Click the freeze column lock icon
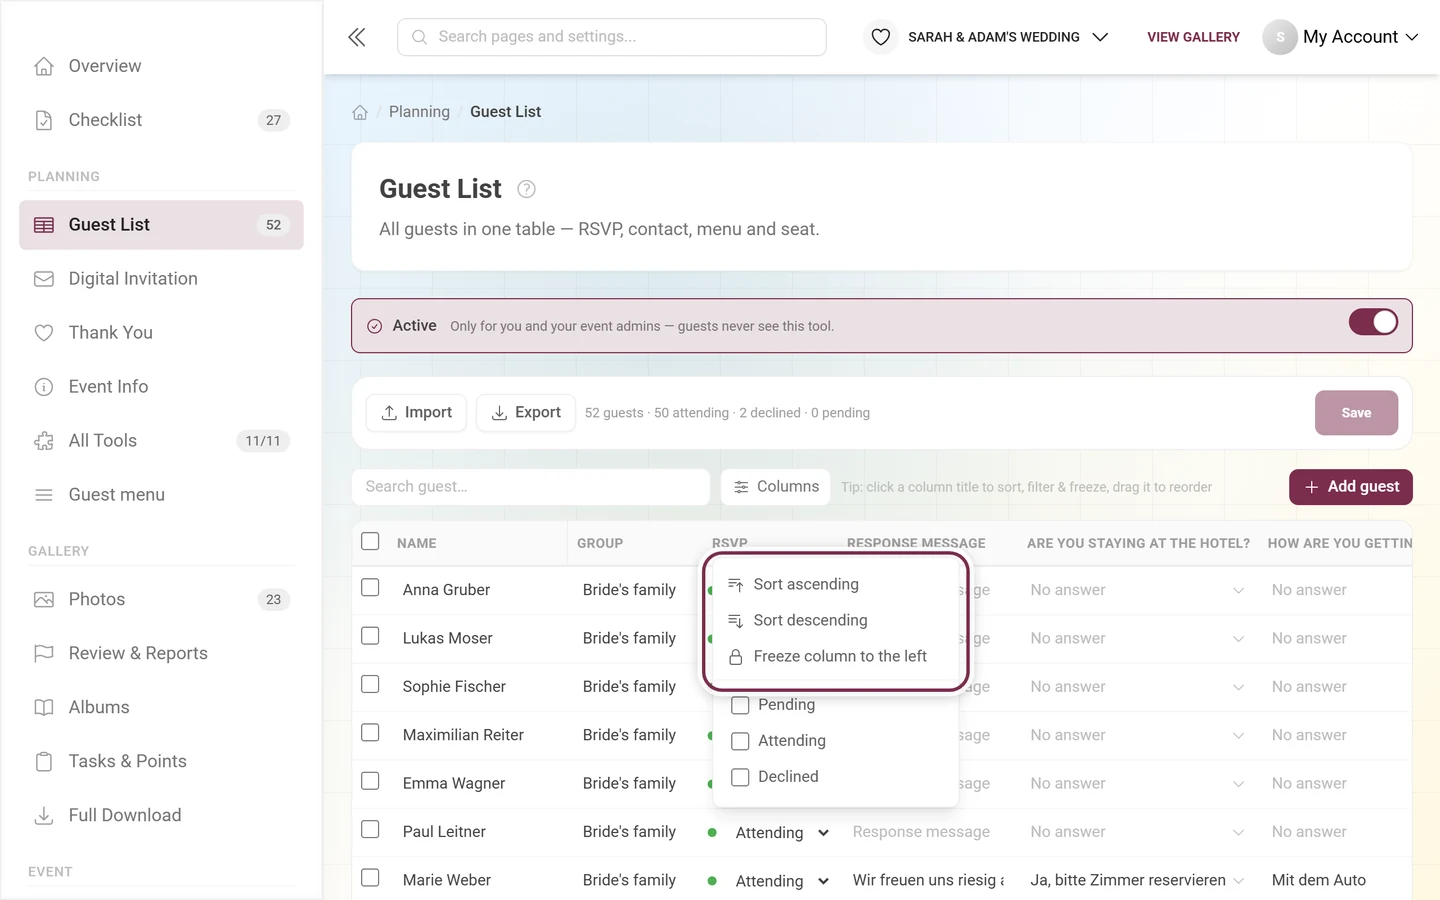 click(736, 657)
